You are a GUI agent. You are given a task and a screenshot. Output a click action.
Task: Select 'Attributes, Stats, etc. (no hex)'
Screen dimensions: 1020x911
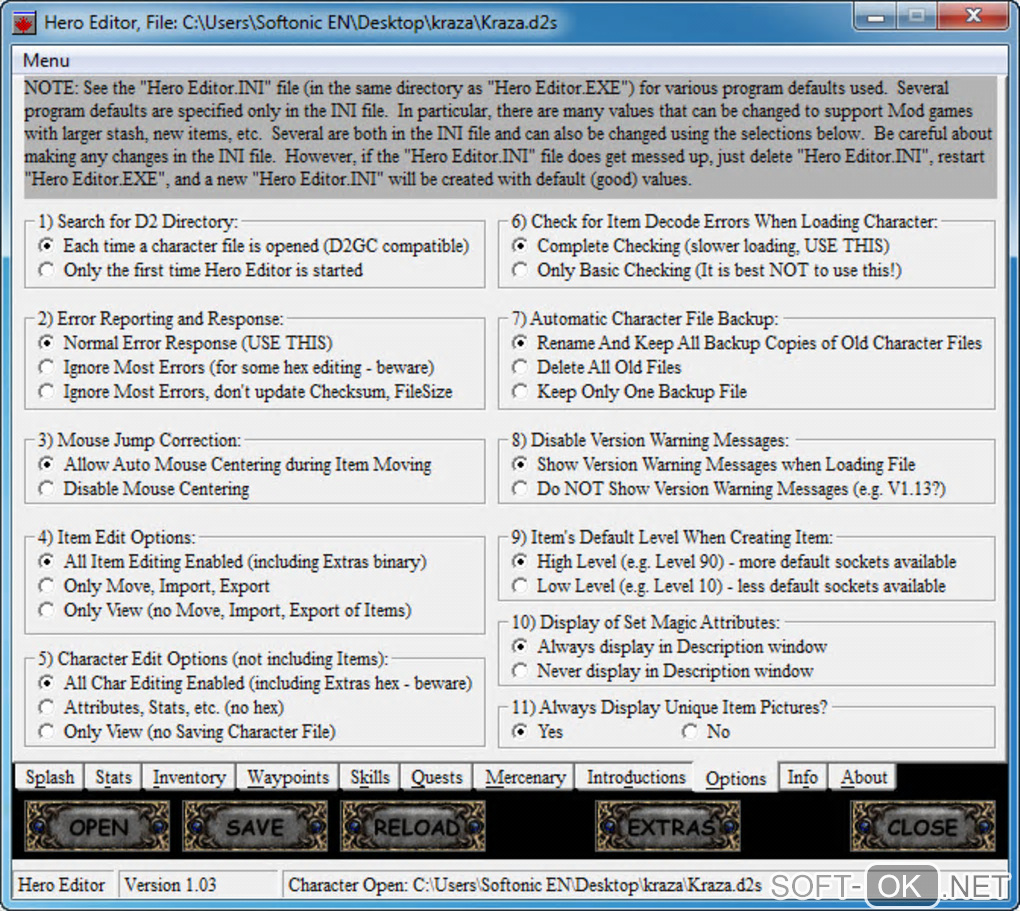coord(161,707)
